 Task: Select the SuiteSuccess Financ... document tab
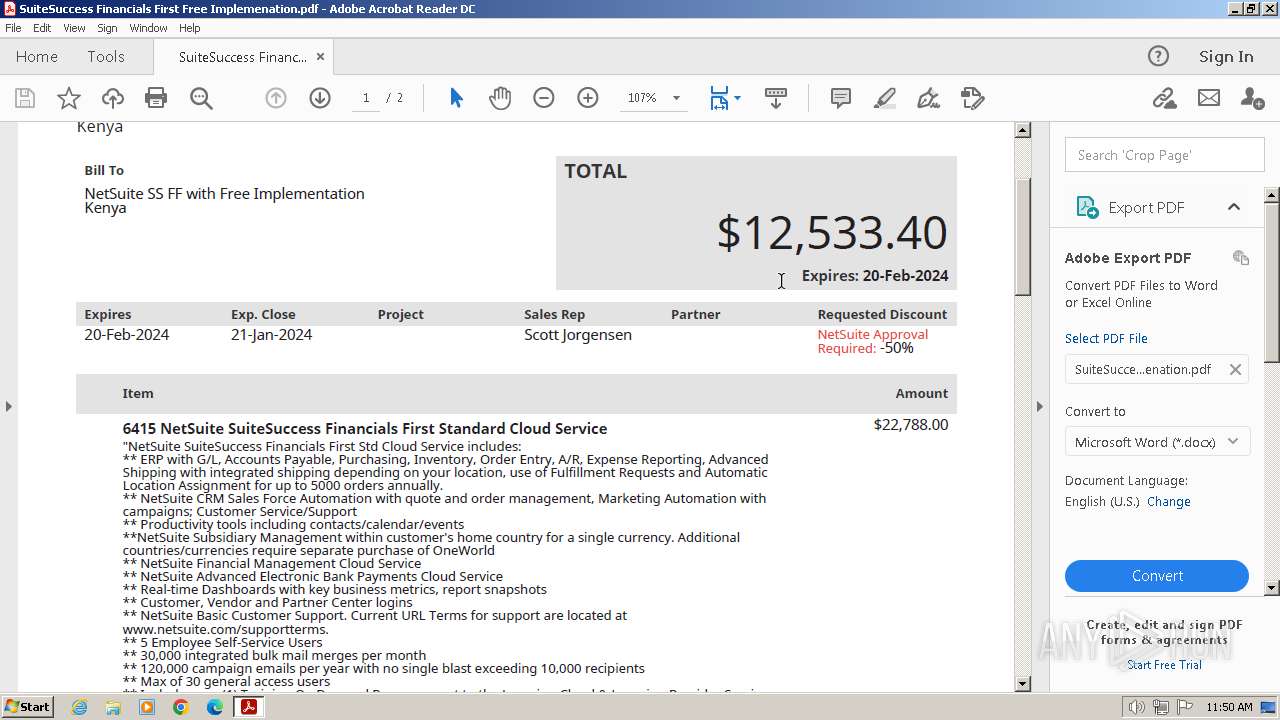point(243,57)
